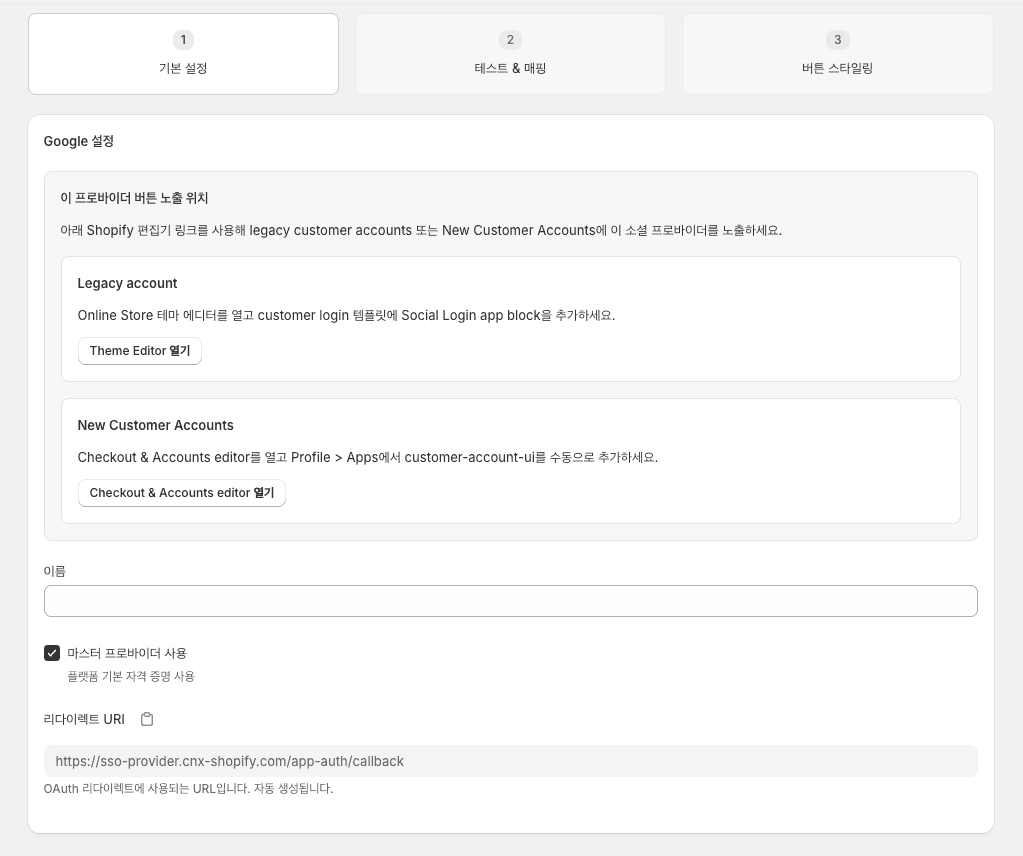This screenshot has width=1023, height=856.
Task: Click the step 2 number badge
Action: point(510,40)
